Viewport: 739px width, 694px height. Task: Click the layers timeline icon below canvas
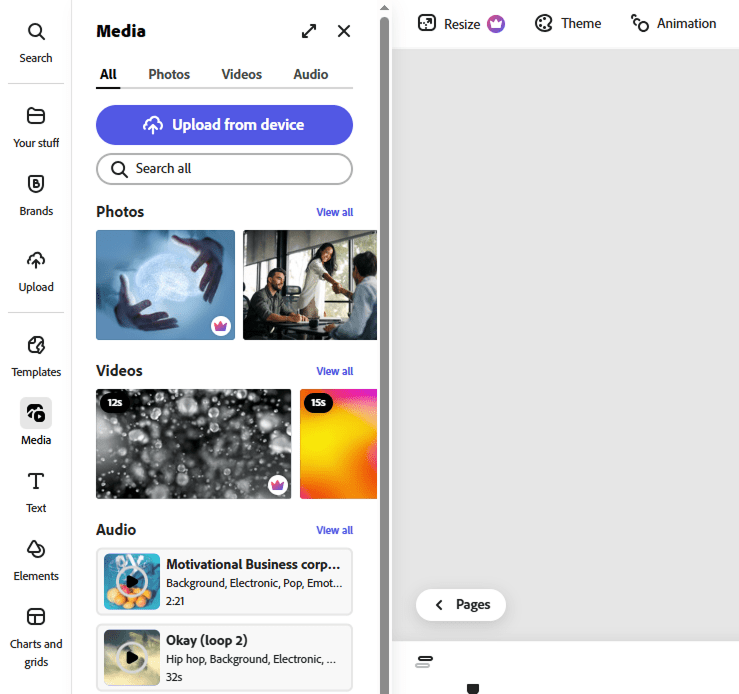click(x=424, y=661)
